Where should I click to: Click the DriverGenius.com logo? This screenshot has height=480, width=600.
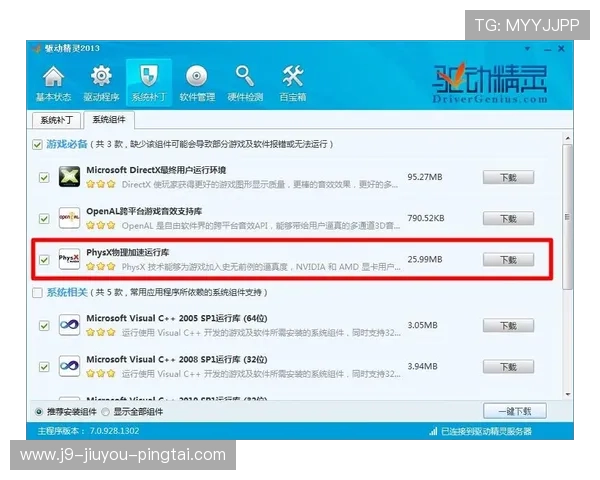click(x=490, y=84)
